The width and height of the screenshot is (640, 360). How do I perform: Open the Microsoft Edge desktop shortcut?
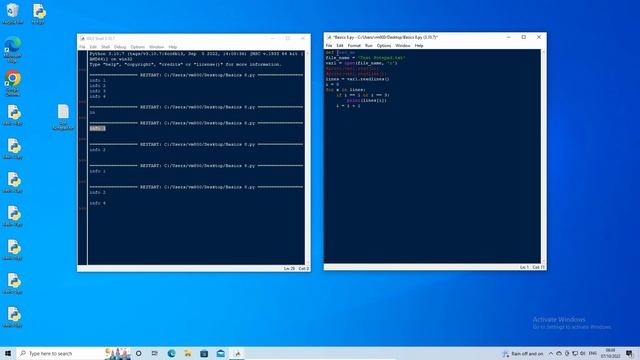pos(13,49)
